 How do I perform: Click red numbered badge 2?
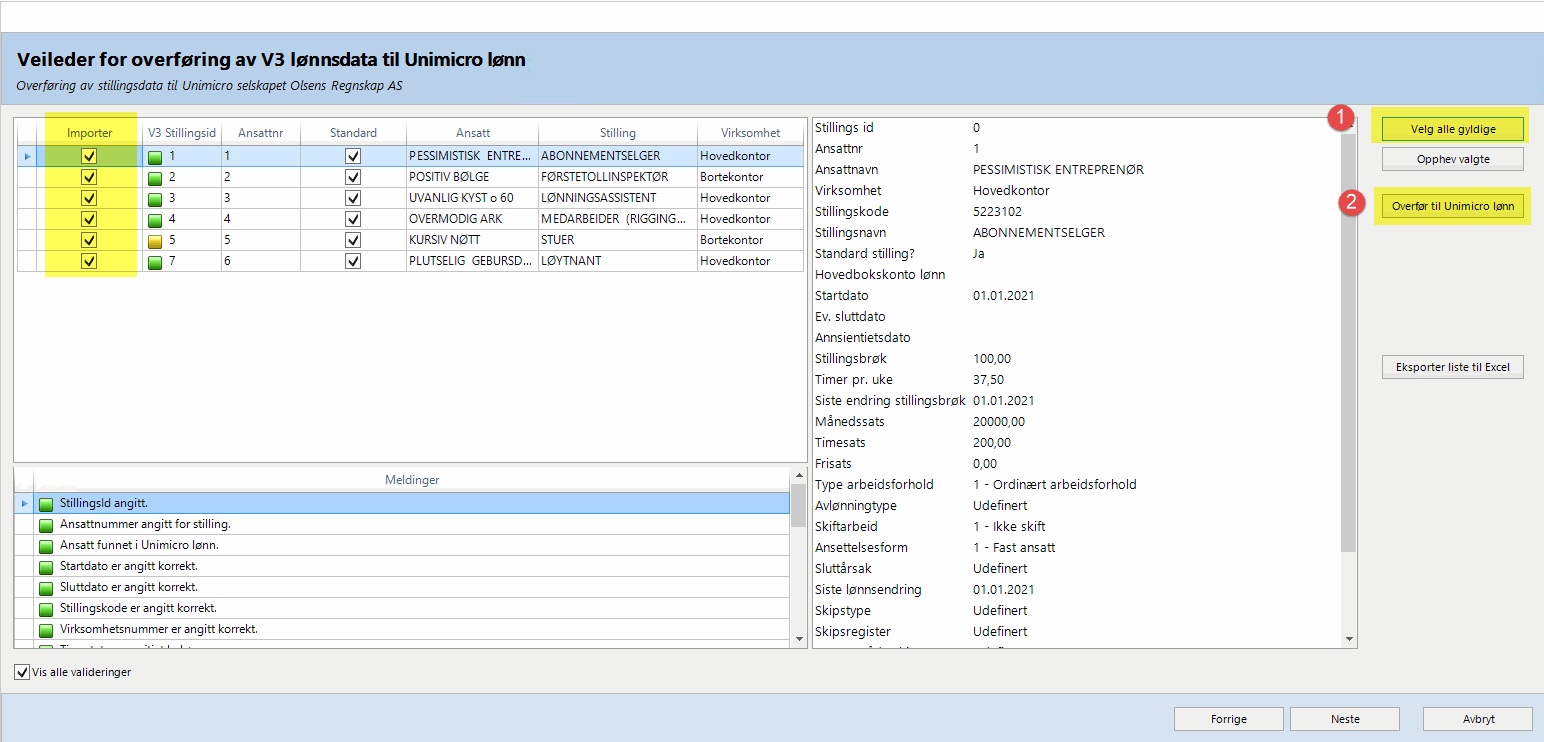pyautogui.click(x=1352, y=203)
